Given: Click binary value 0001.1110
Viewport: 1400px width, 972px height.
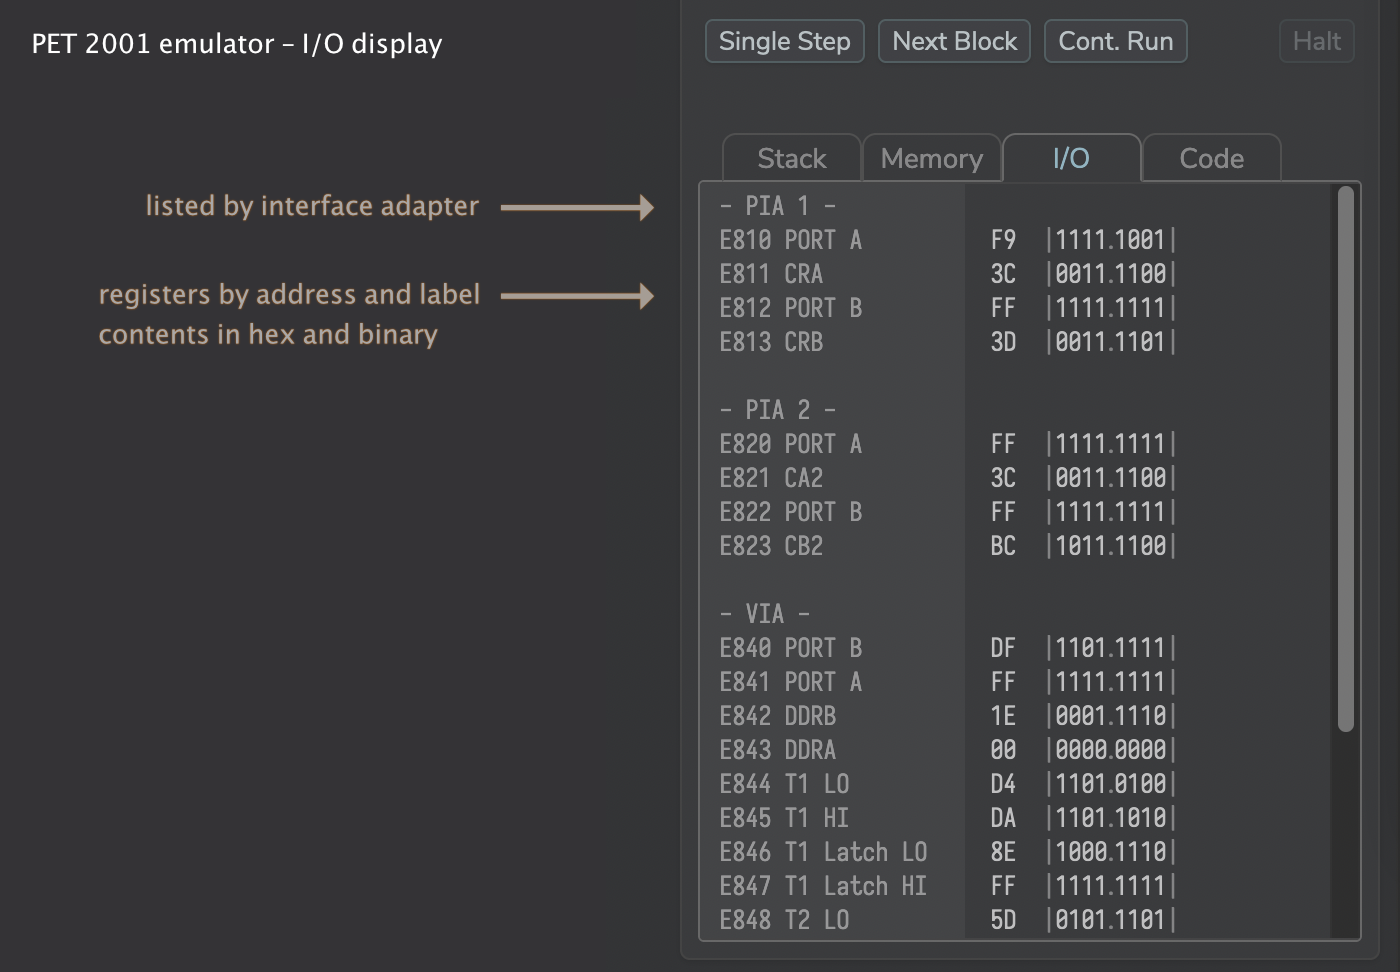Looking at the screenshot, I should coord(1111,716).
